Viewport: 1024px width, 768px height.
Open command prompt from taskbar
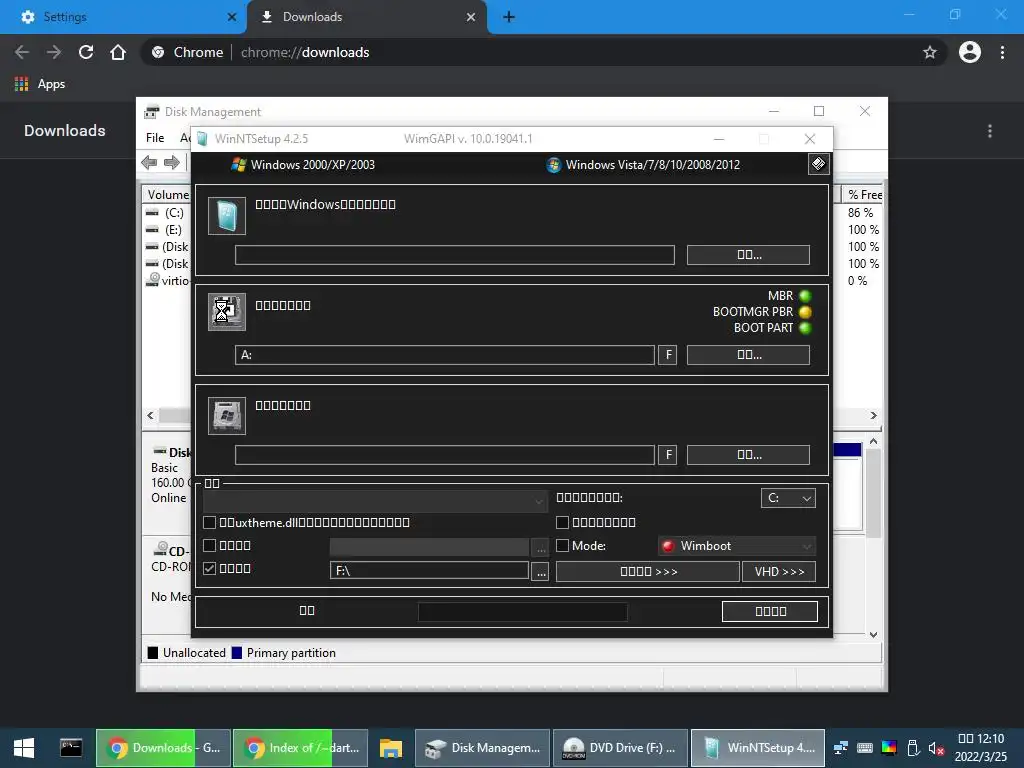tap(71, 748)
